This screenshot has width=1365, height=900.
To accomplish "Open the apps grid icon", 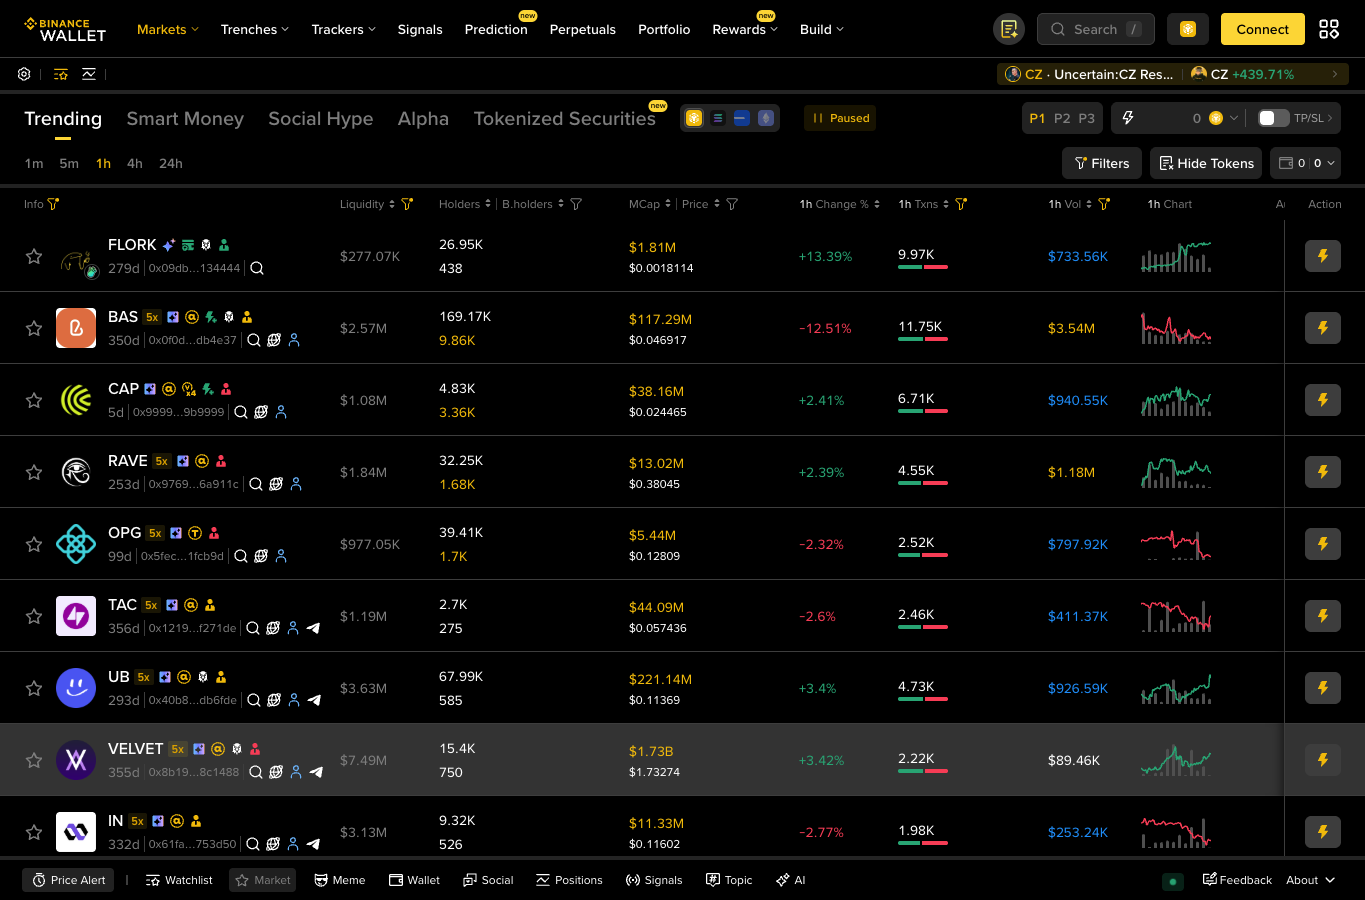I will pos(1329,29).
